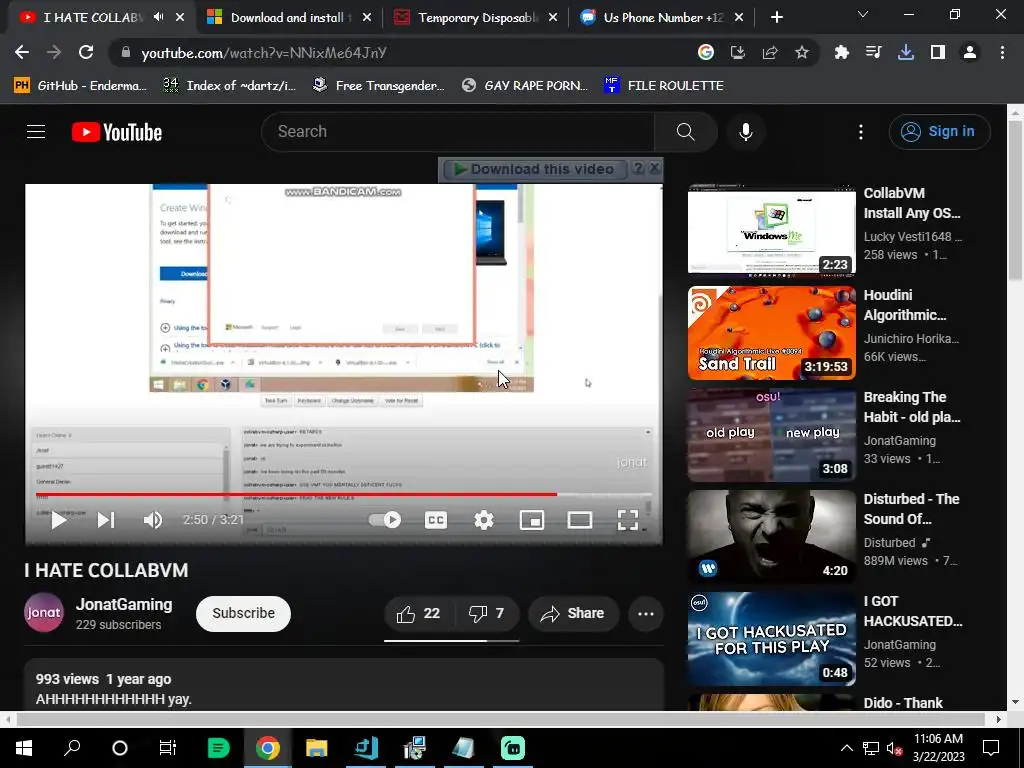Play the video
This screenshot has width=1024, height=768.
[x=58, y=520]
